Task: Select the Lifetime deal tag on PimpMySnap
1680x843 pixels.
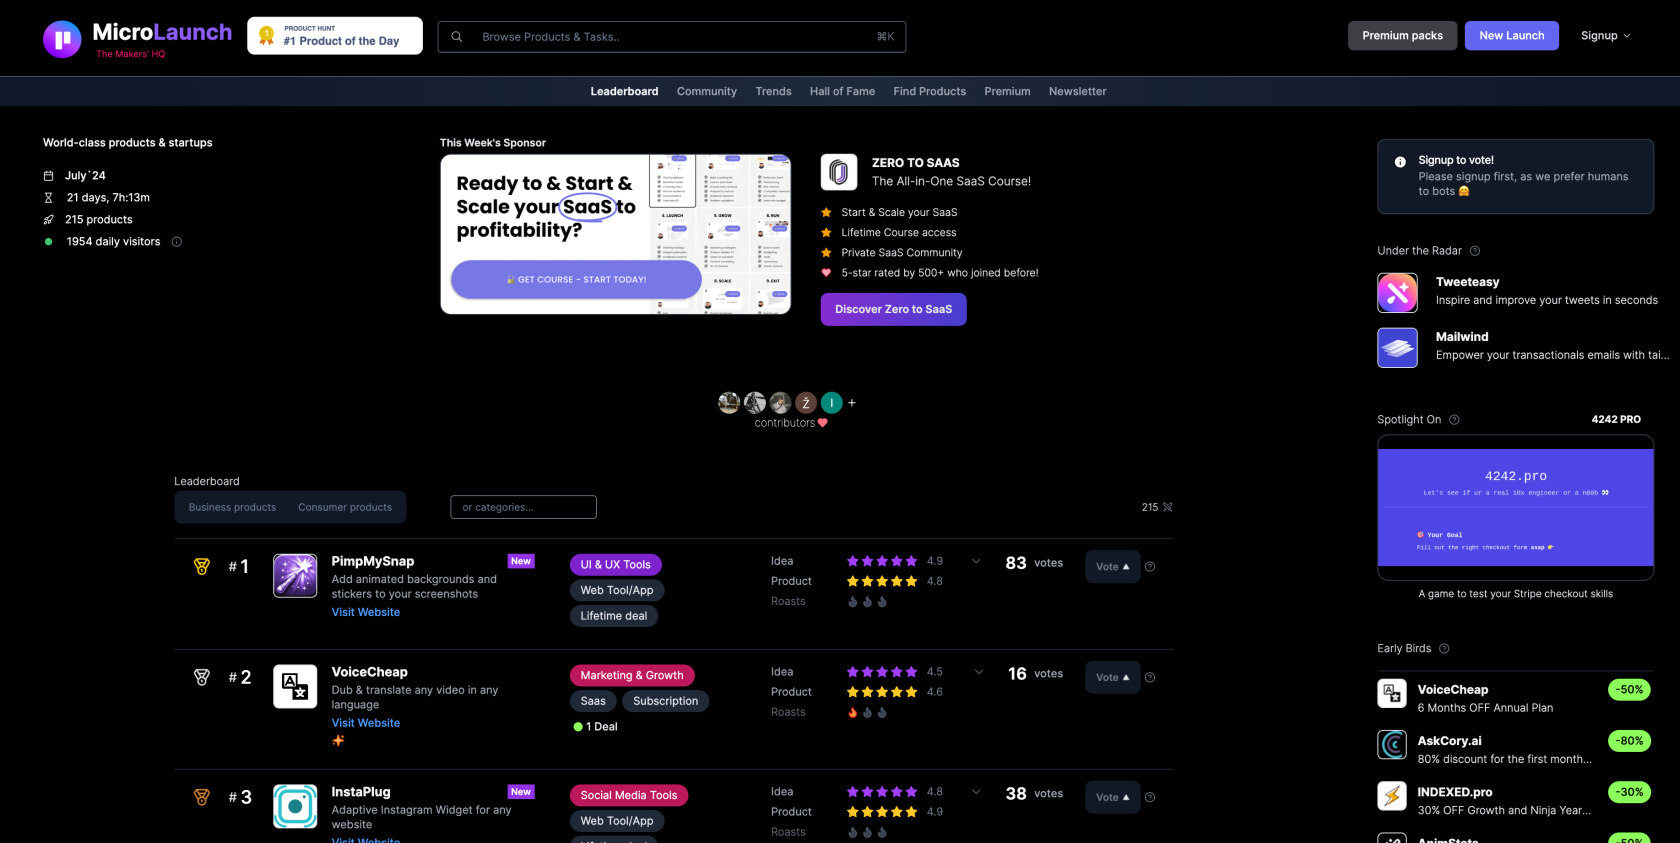Action: pyautogui.click(x=613, y=616)
